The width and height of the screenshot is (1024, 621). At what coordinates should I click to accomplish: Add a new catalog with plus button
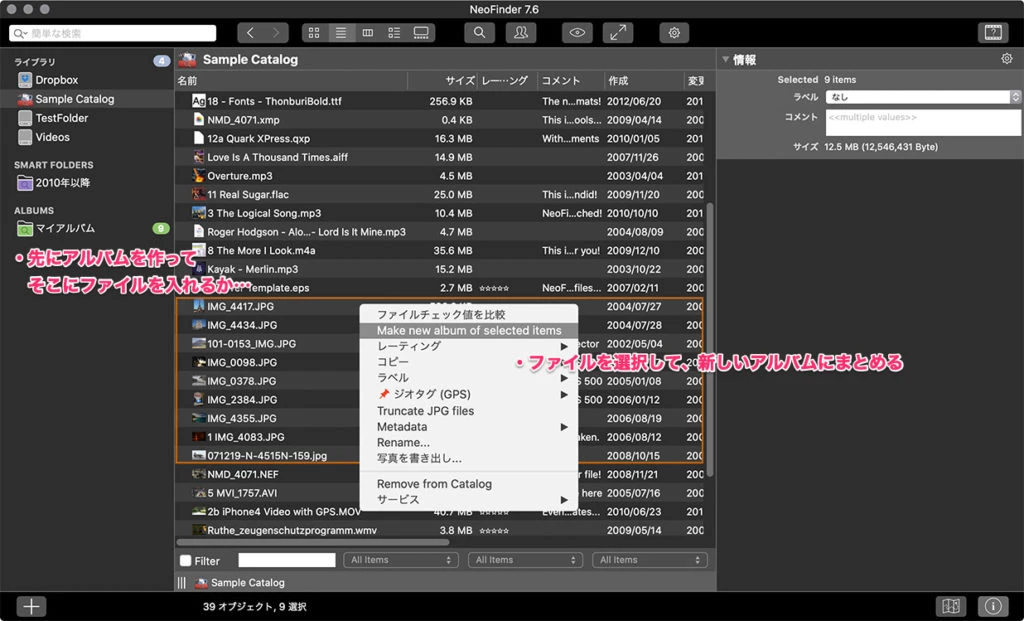[31, 606]
